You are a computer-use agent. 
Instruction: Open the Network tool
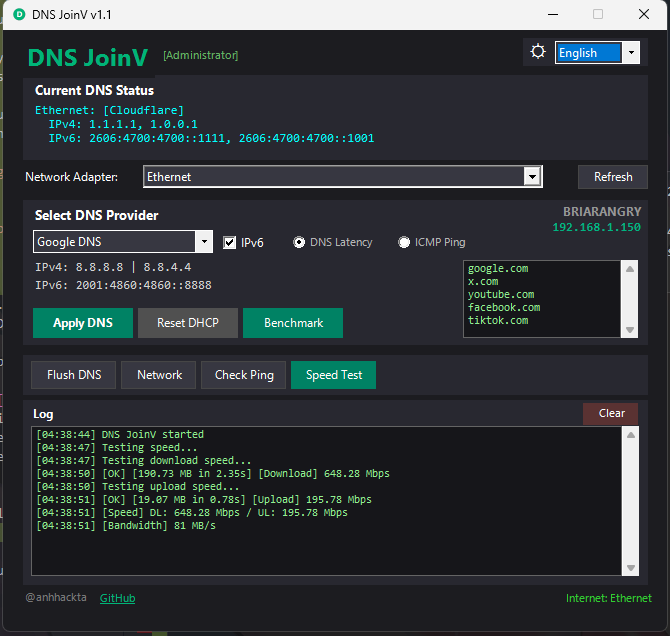[159, 375]
